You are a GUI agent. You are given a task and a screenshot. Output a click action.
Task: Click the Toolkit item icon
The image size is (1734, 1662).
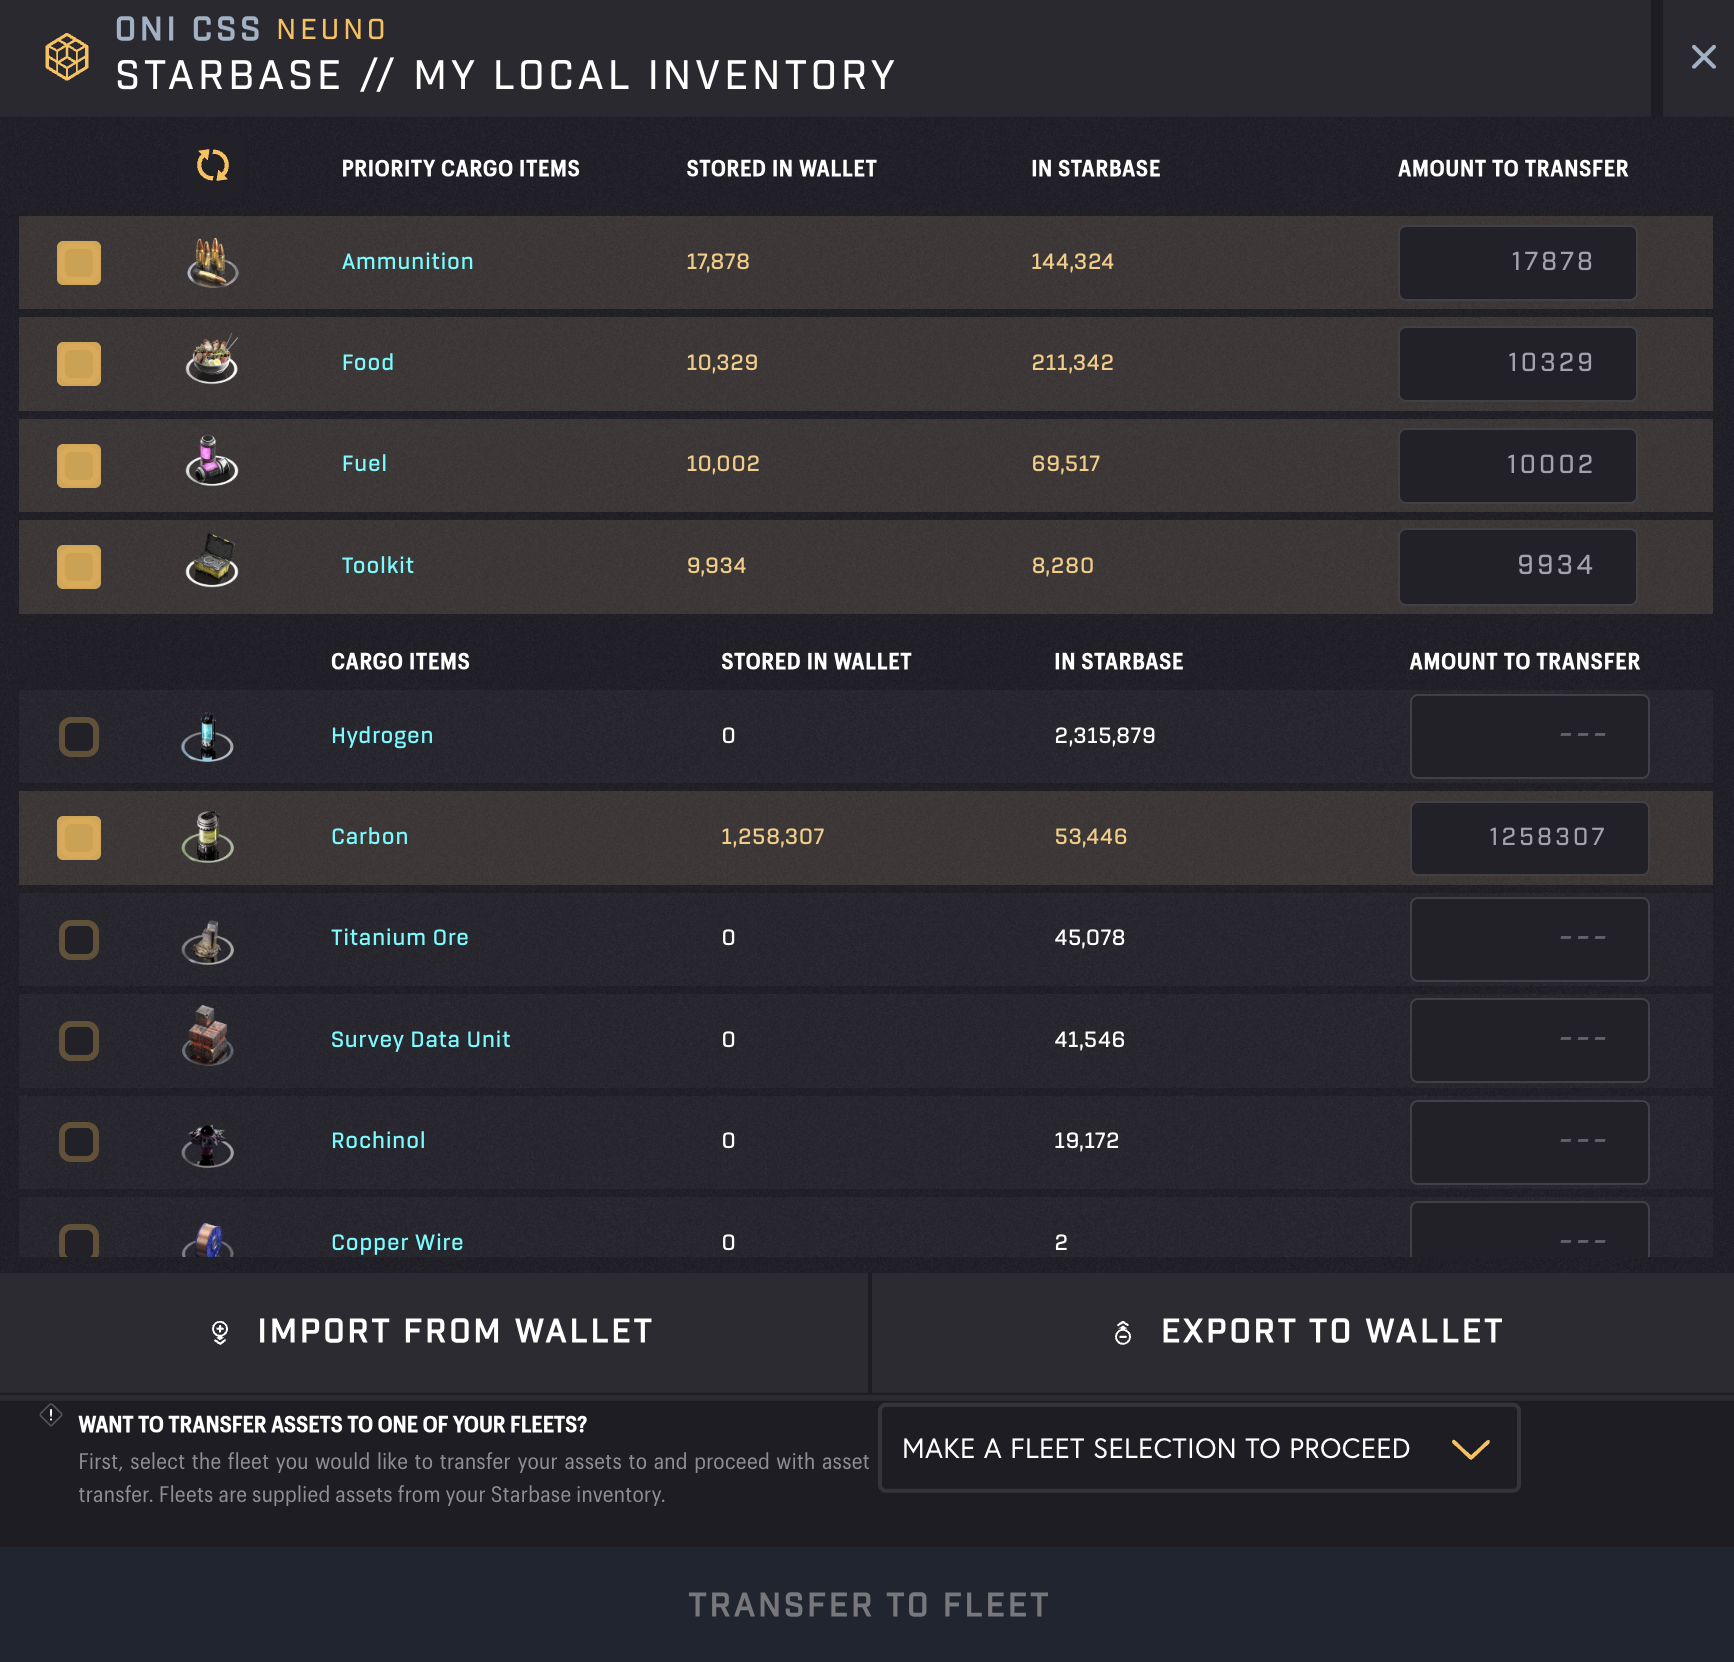click(x=212, y=560)
